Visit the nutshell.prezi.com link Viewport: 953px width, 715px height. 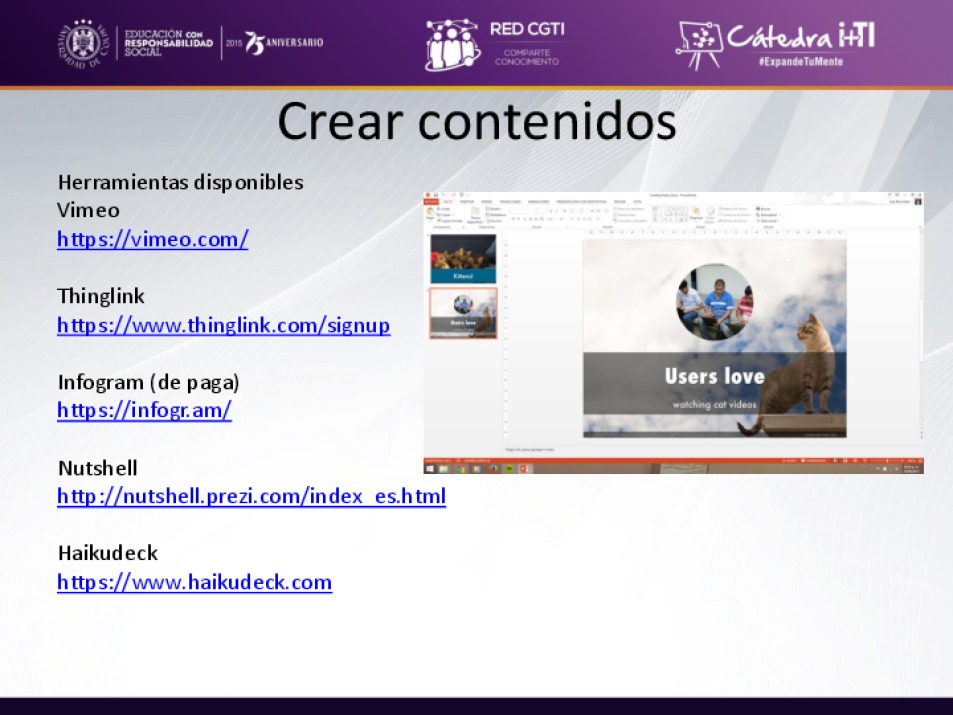click(252, 496)
